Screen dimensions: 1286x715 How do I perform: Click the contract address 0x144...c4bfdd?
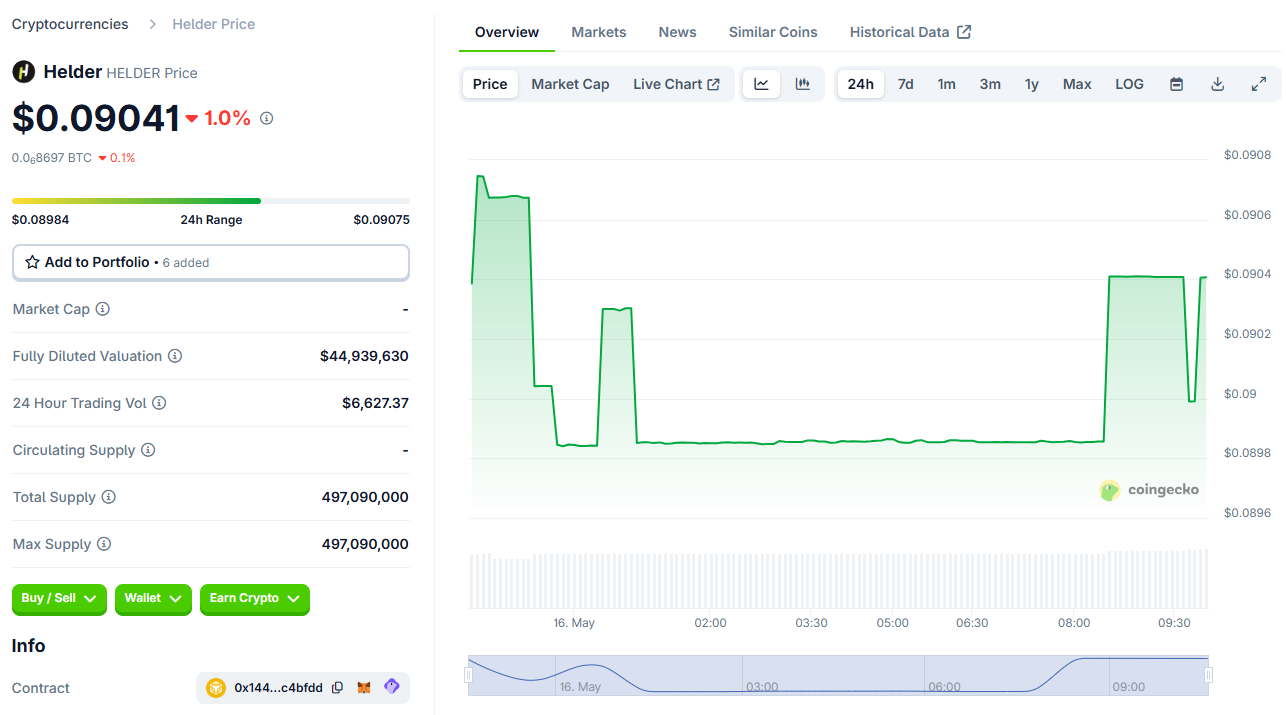pos(278,688)
